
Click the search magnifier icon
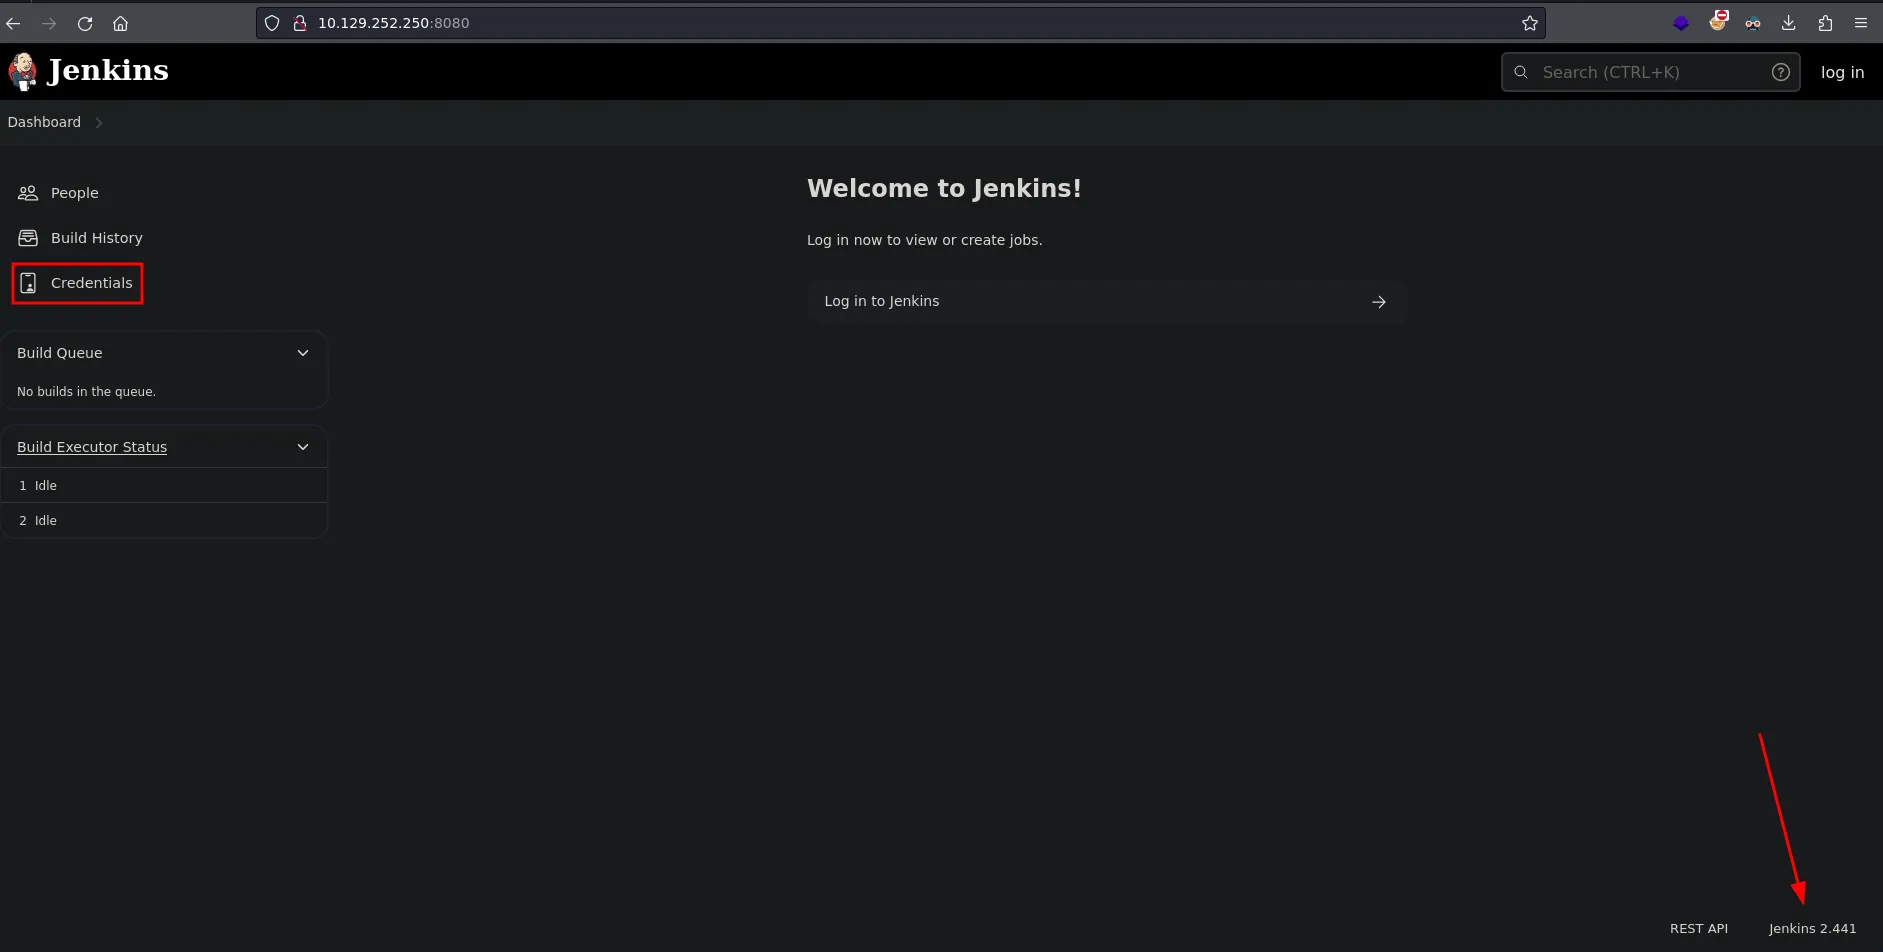(1521, 72)
